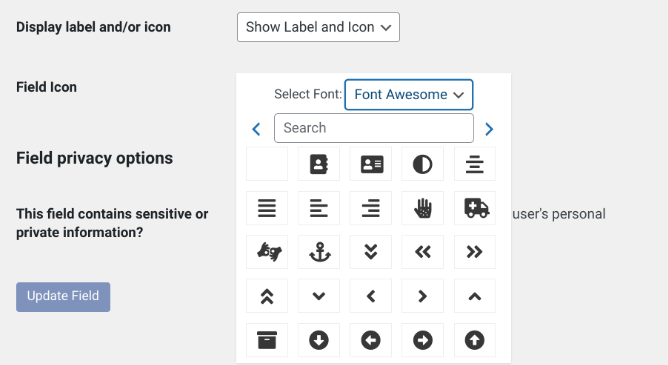Go to next page of icons
The image size is (668, 365).
(489, 129)
